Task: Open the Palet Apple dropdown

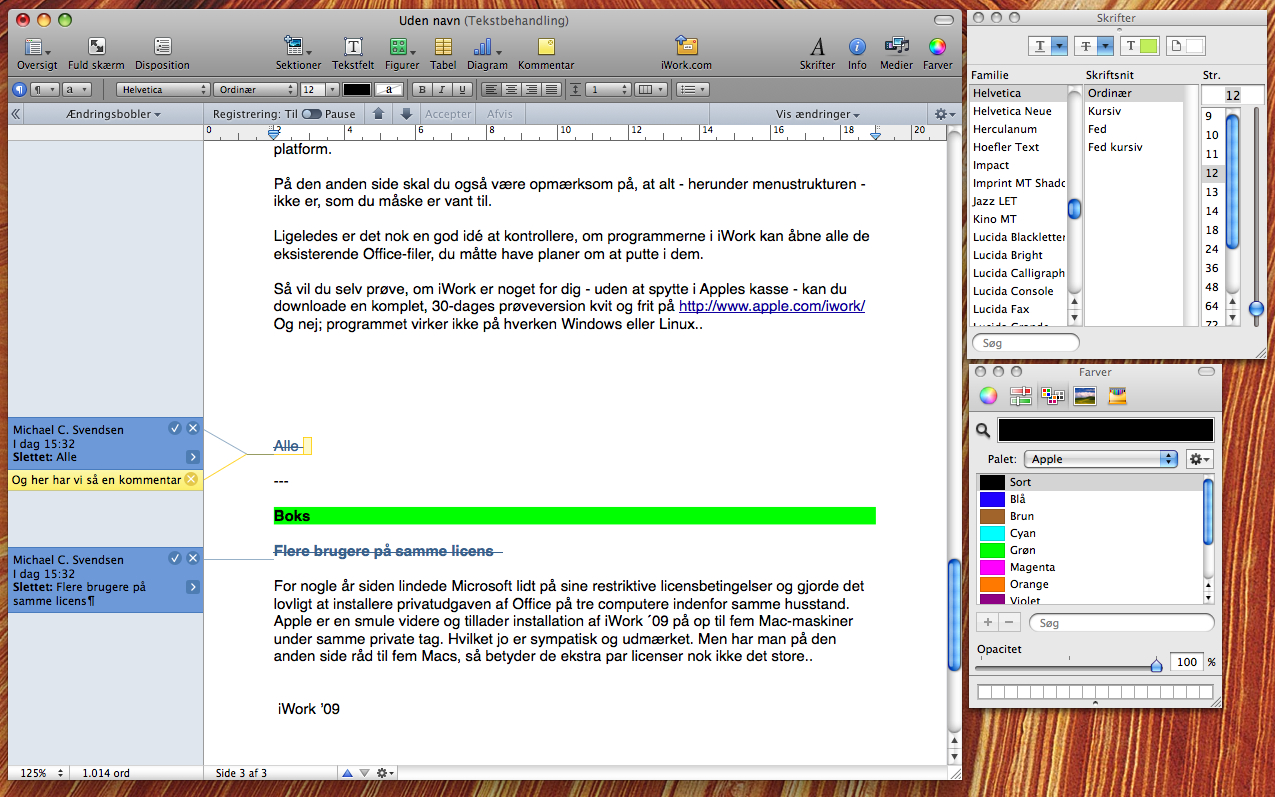Action: [x=1101, y=459]
